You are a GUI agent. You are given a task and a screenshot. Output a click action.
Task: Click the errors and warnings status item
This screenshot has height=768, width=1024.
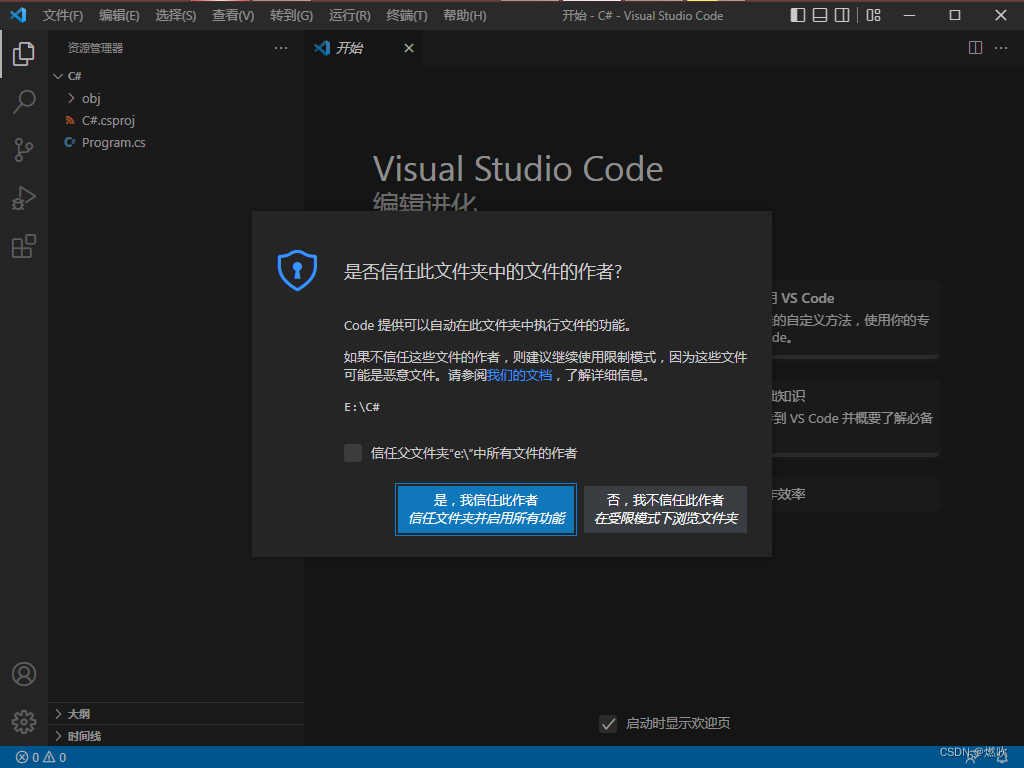pos(41,758)
